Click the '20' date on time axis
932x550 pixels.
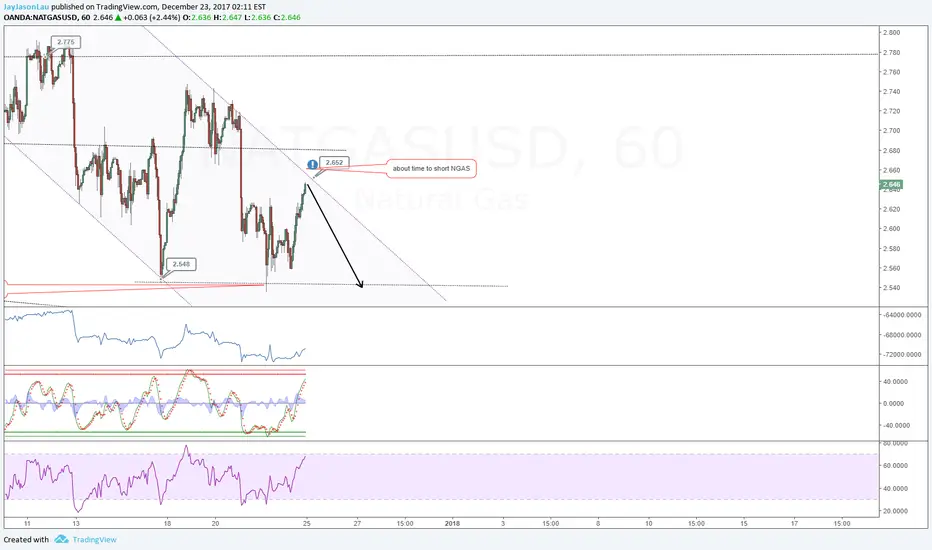click(x=215, y=523)
